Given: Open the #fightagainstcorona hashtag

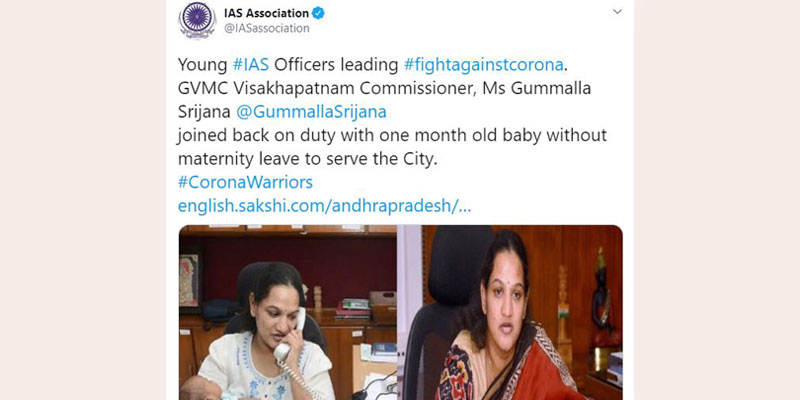Looking at the screenshot, I should click(483, 65).
